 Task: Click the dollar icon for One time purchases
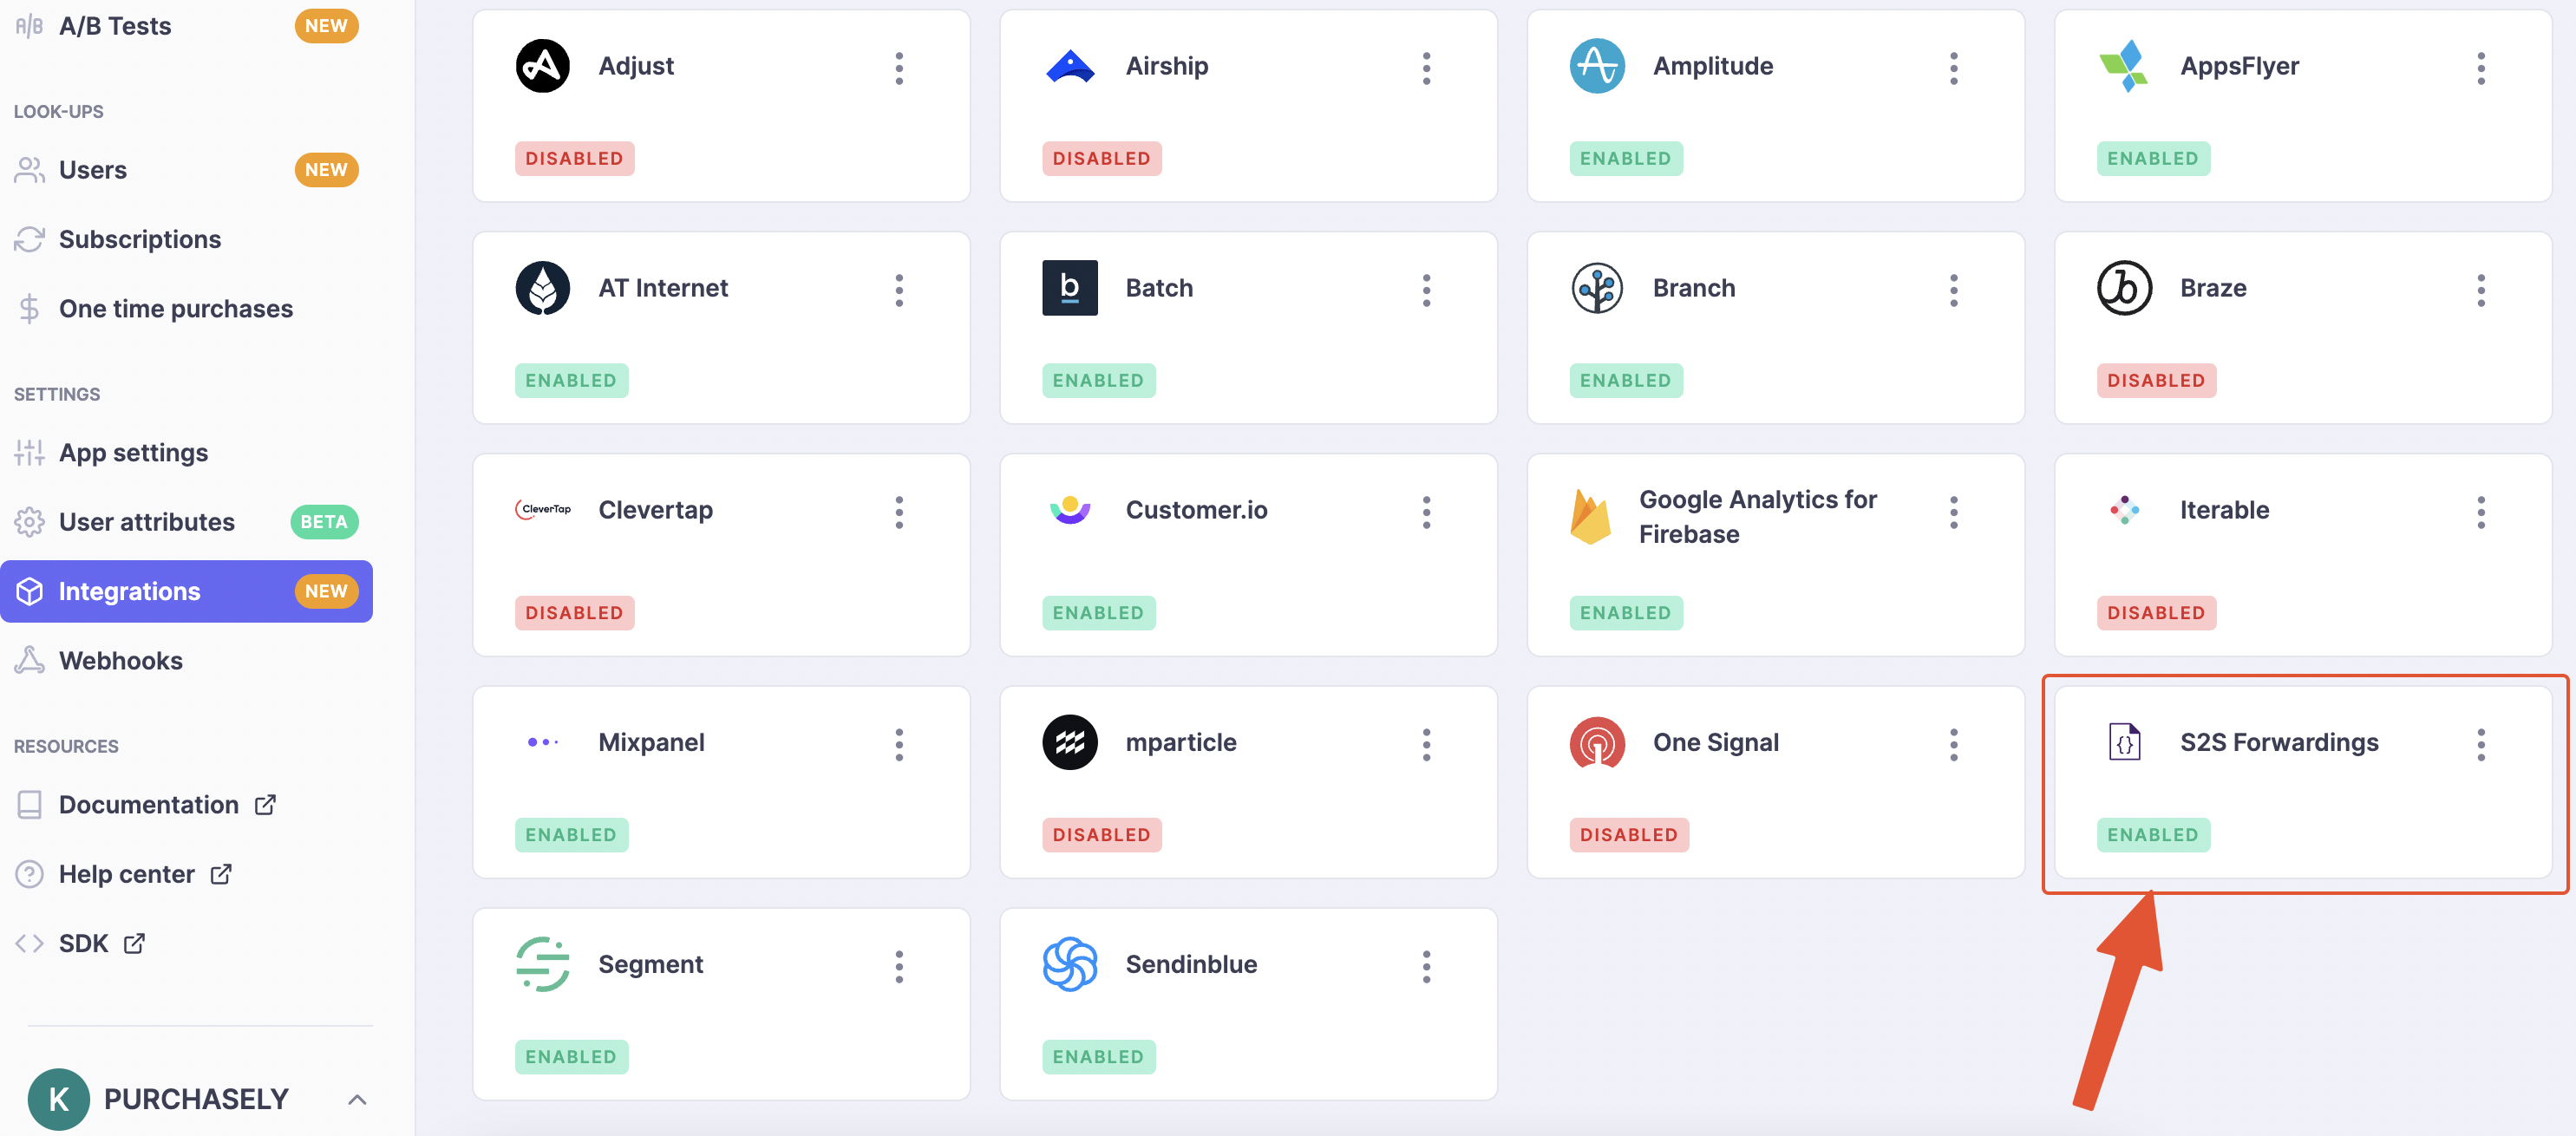click(29, 309)
